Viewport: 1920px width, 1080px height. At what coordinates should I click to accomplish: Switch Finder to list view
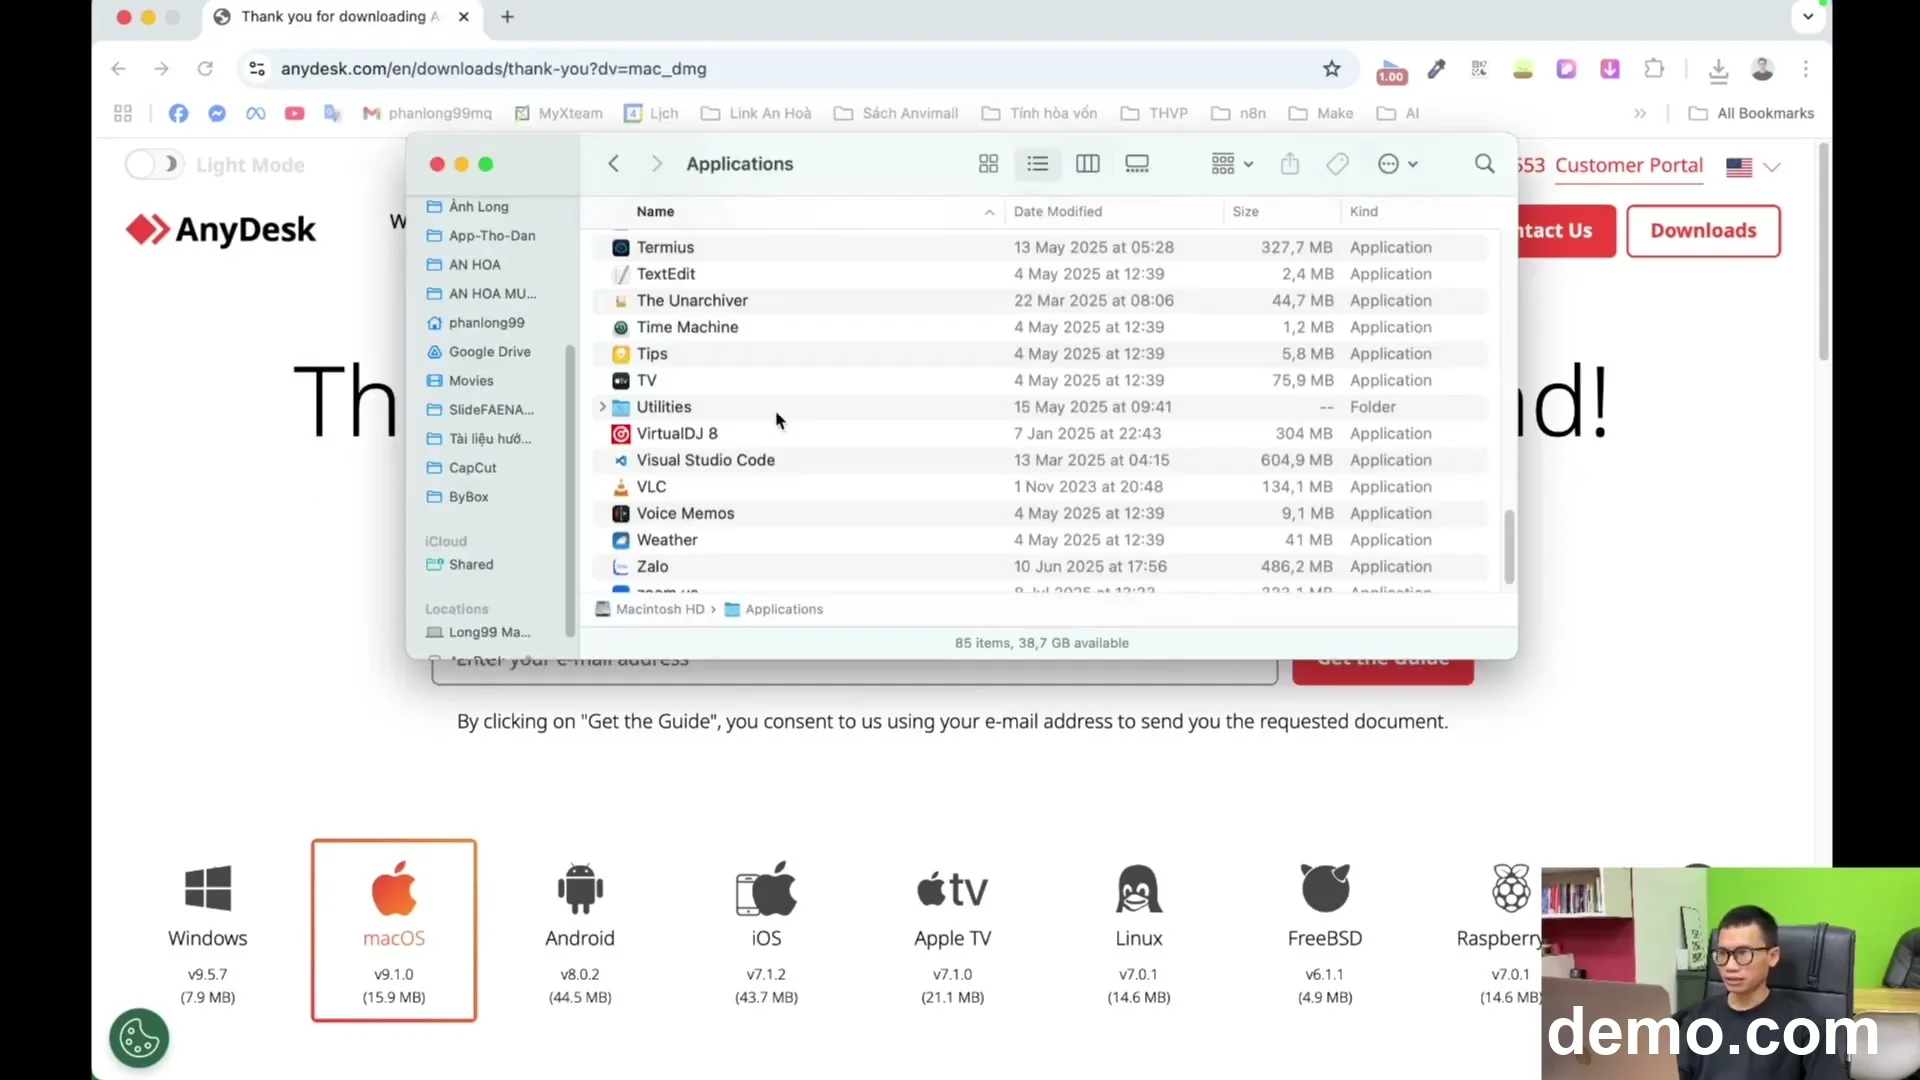1038,164
